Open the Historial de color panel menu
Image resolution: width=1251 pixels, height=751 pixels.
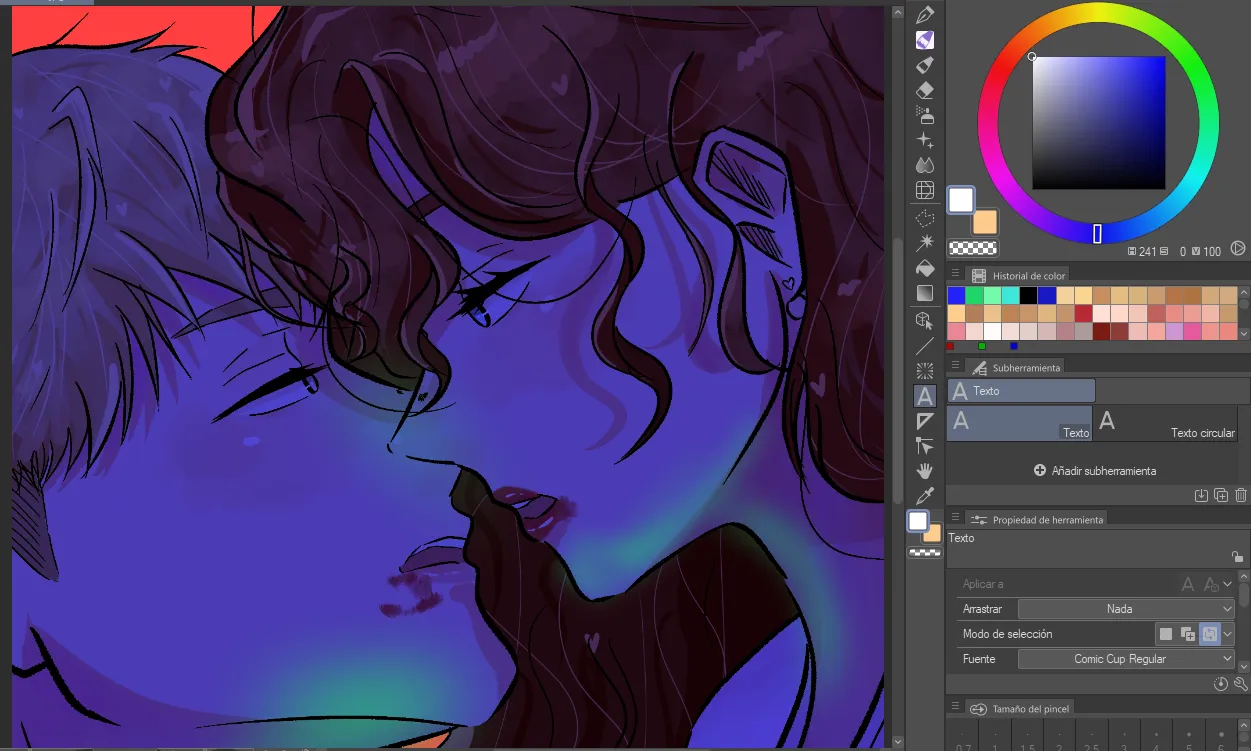point(956,274)
